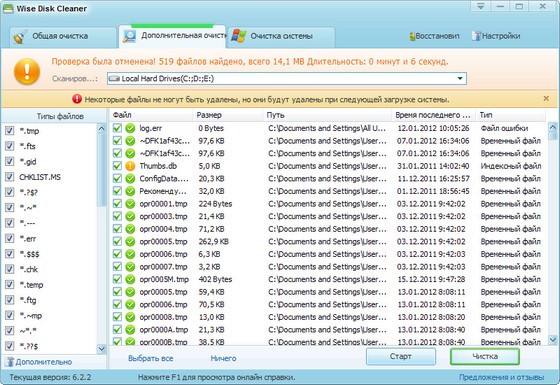Screen dimensions: 560x385
Task: Click the trash icon beside Дополнительно
Action: tap(10, 362)
